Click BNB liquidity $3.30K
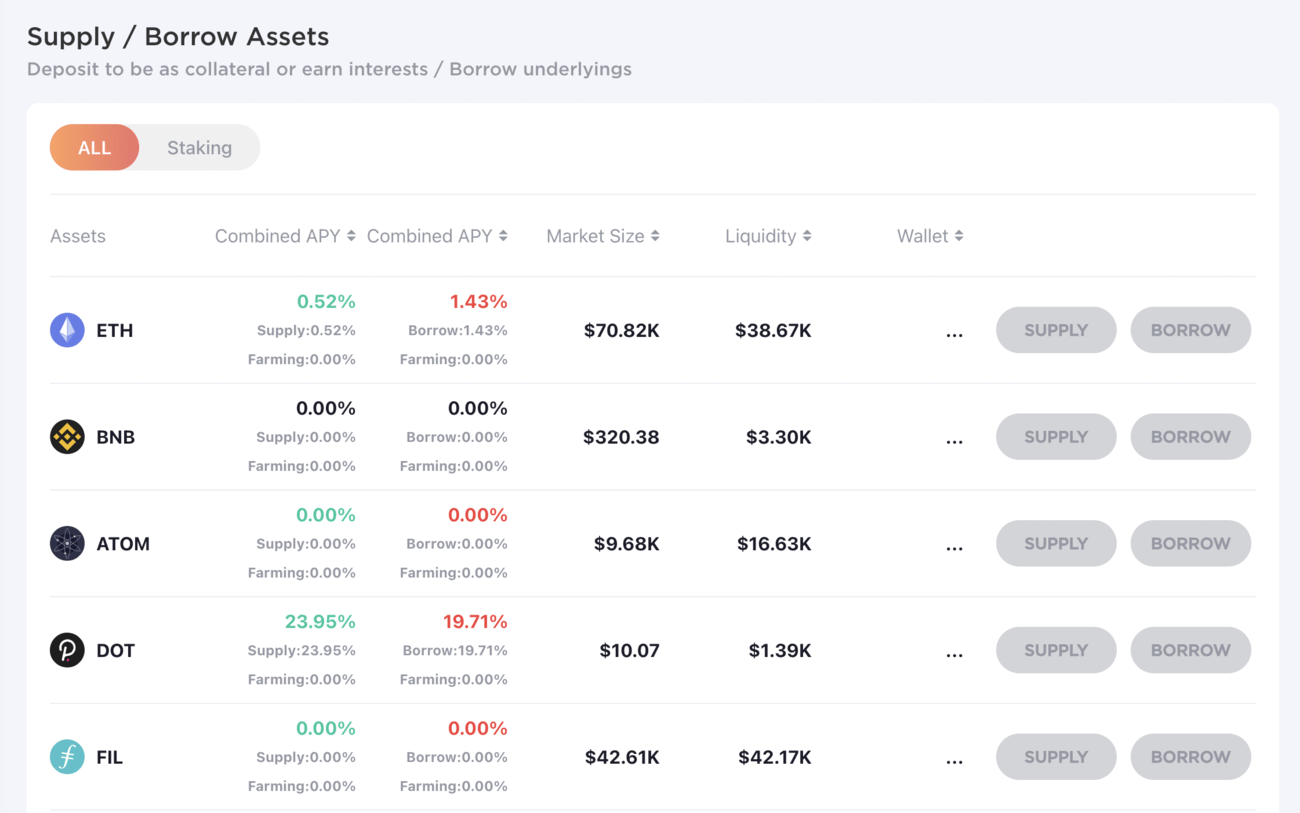This screenshot has width=1300, height=813. (779, 437)
